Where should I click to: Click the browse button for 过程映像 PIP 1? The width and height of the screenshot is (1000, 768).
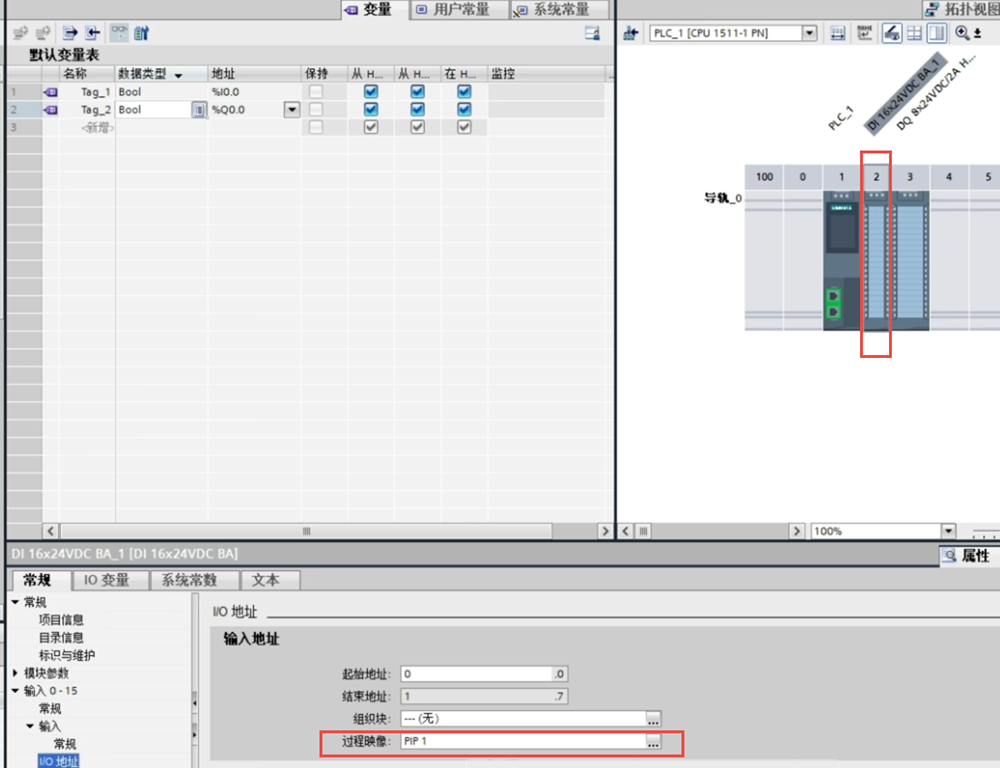pyautogui.click(x=653, y=742)
